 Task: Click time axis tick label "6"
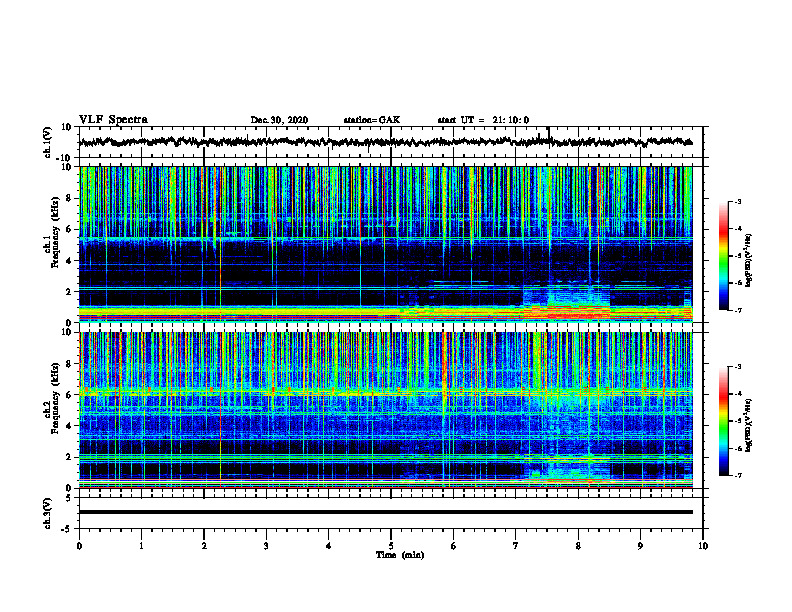pos(454,546)
